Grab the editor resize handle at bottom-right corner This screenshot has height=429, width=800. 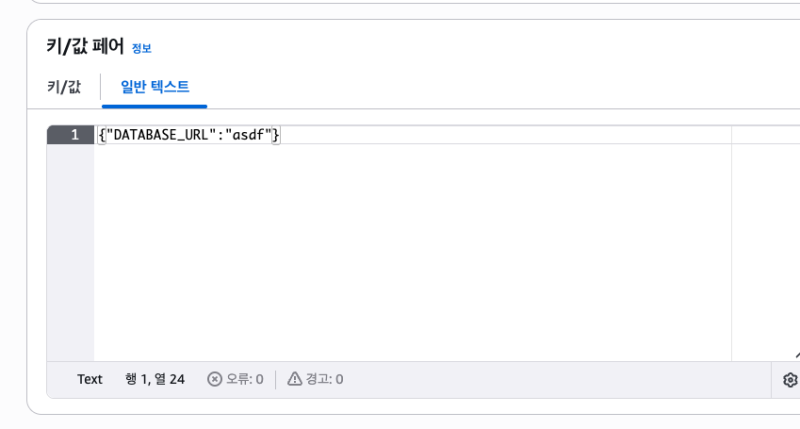[795, 355]
